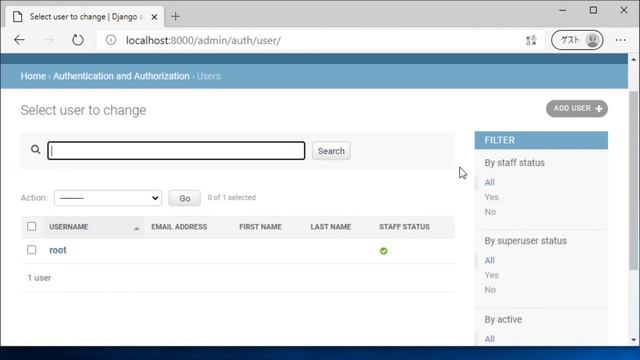The height and width of the screenshot is (360, 640).
Task: Click the magnifier icon beside search field
Action: 36,149
